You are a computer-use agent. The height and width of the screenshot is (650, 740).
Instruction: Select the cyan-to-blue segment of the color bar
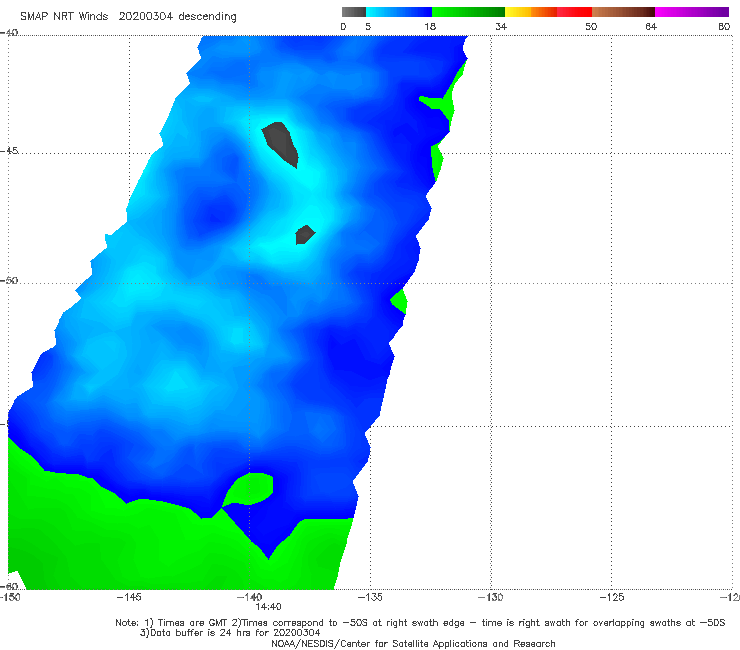click(x=399, y=12)
